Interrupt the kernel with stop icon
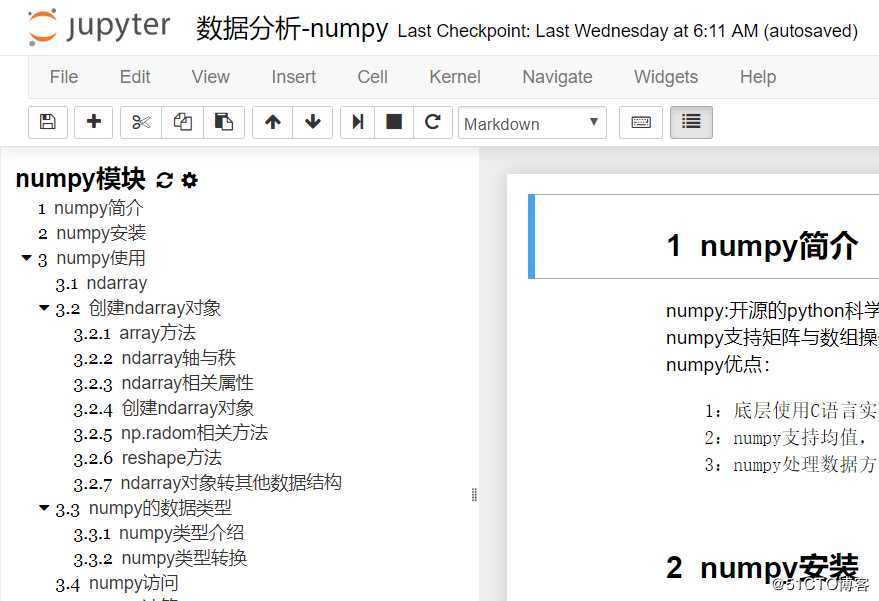 pyautogui.click(x=394, y=122)
